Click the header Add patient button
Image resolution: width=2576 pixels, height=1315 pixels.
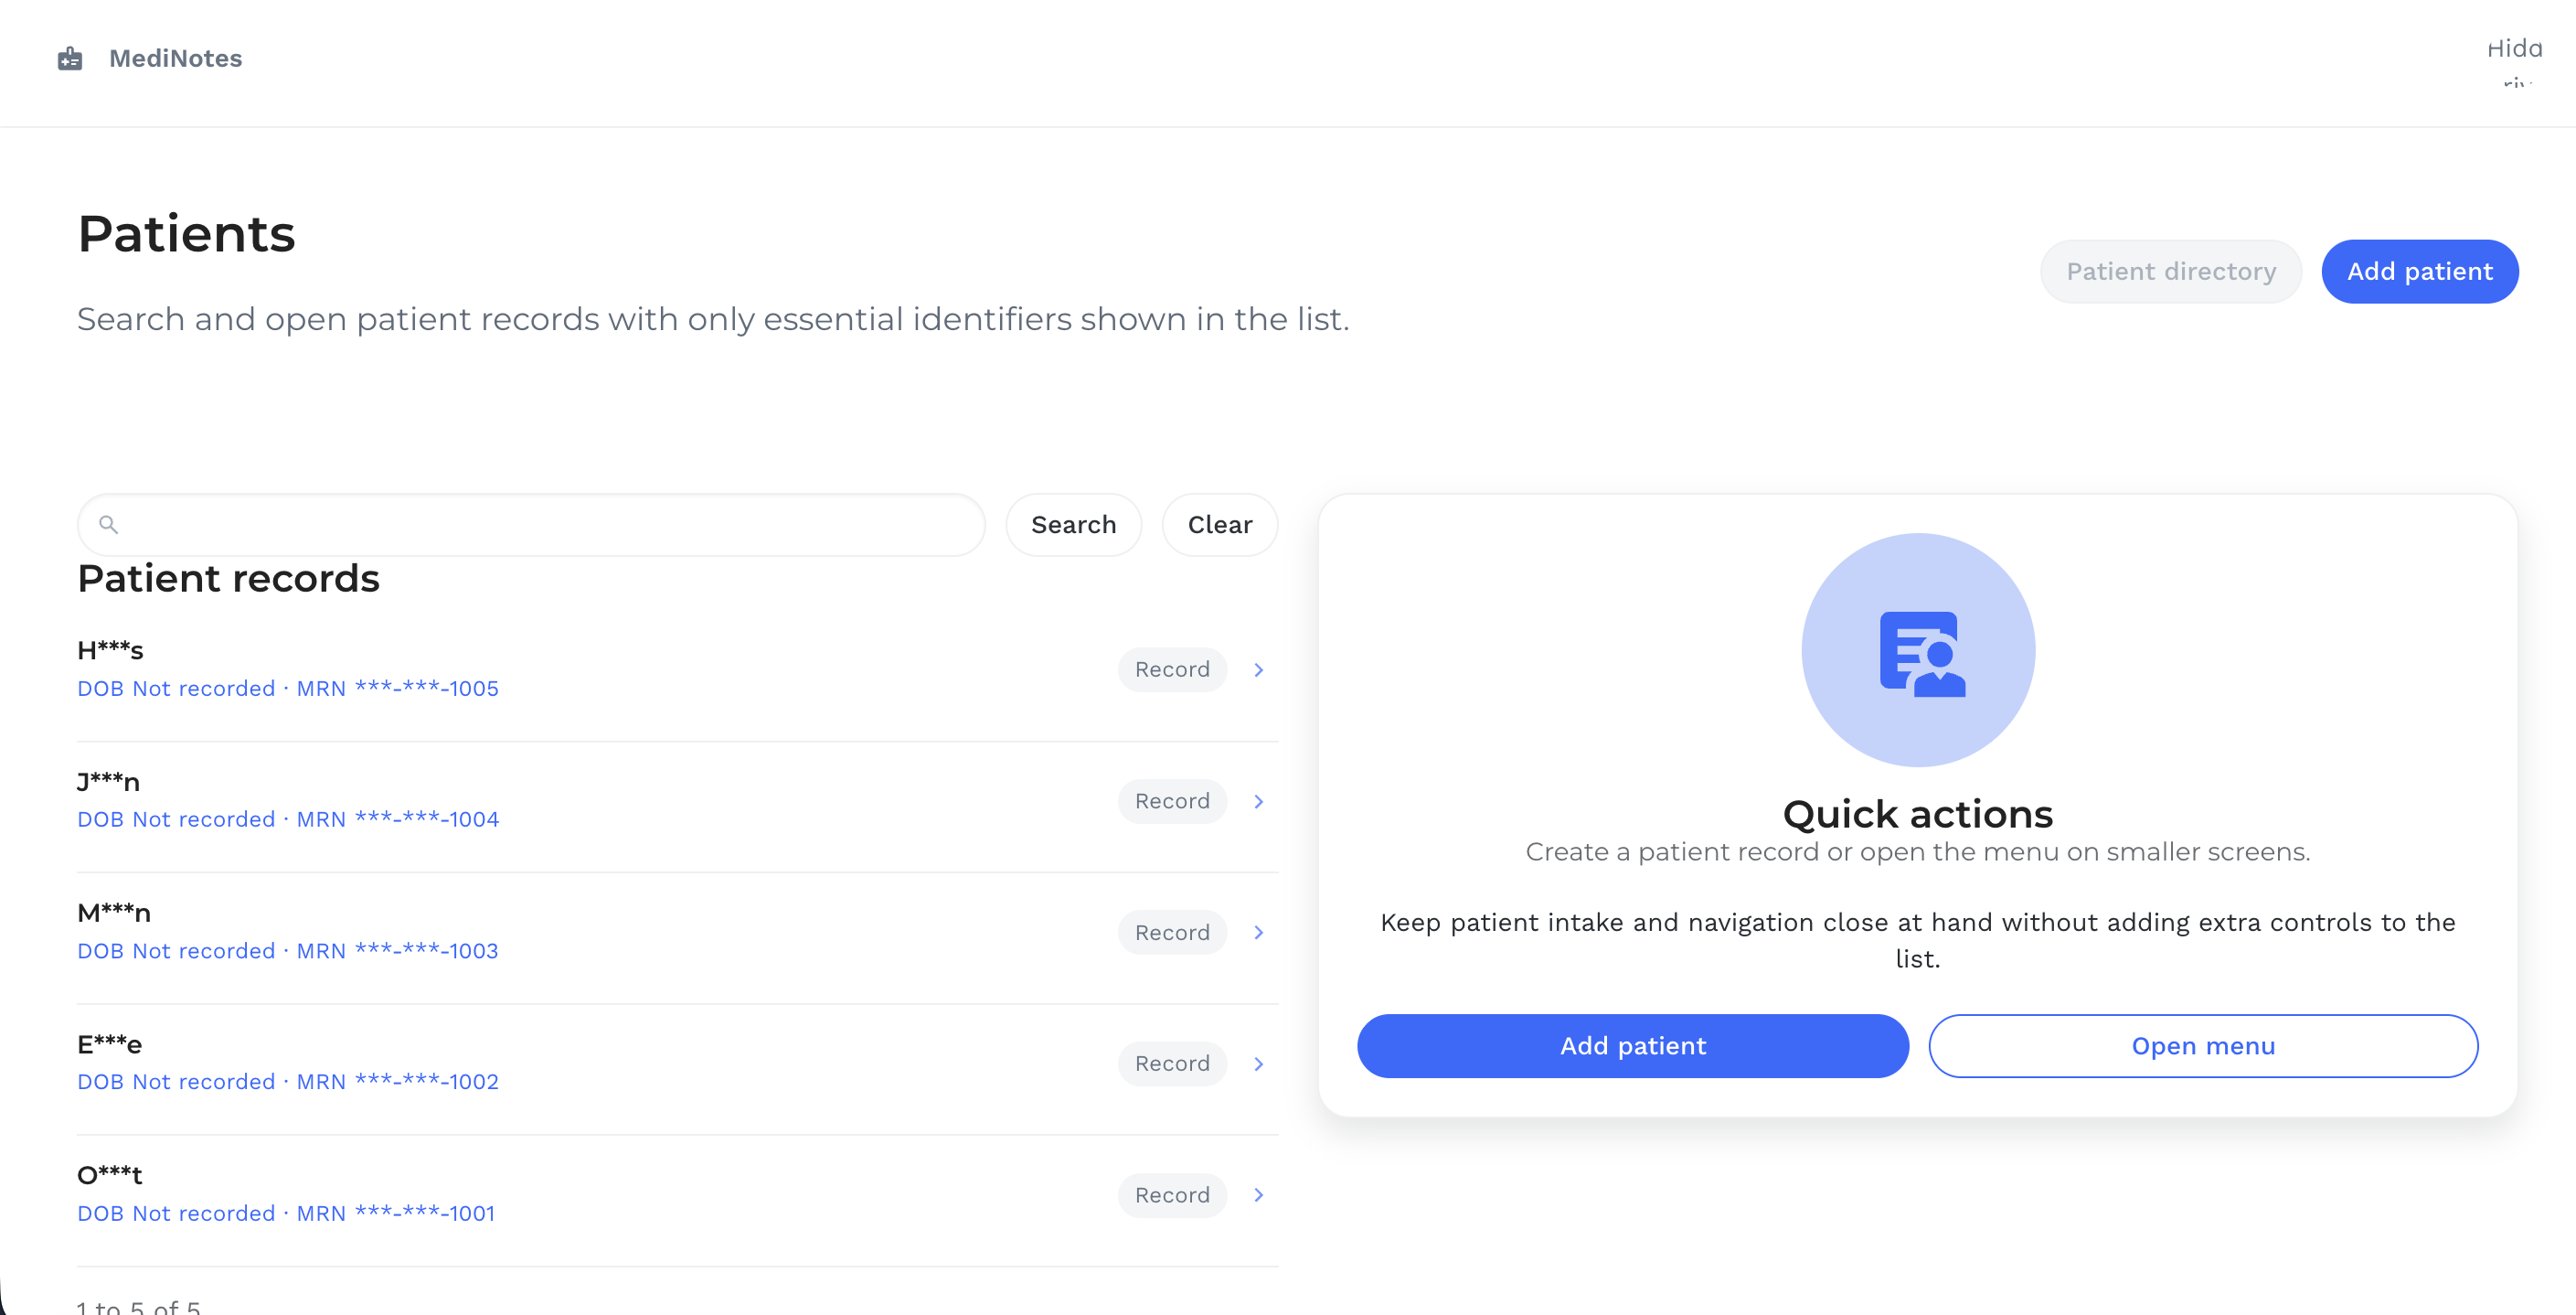click(x=2419, y=271)
